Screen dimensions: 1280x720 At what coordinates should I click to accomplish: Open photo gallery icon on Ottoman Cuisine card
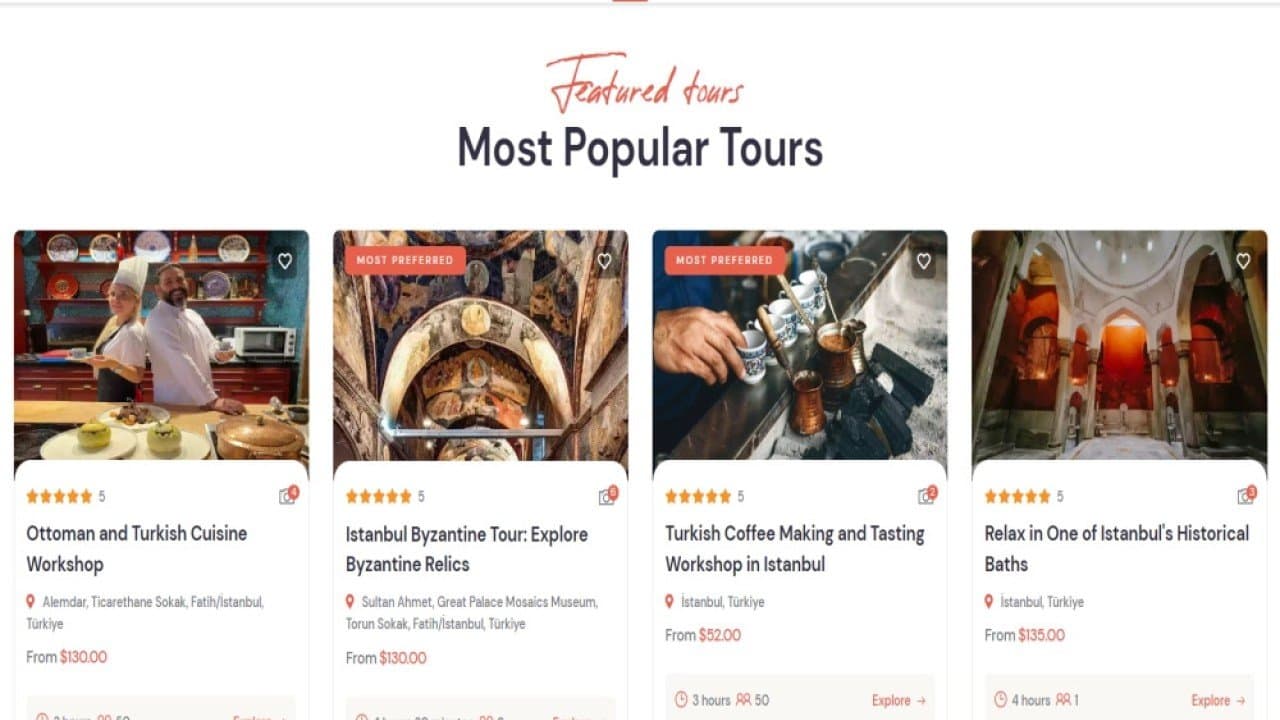pyautogui.click(x=288, y=496)
